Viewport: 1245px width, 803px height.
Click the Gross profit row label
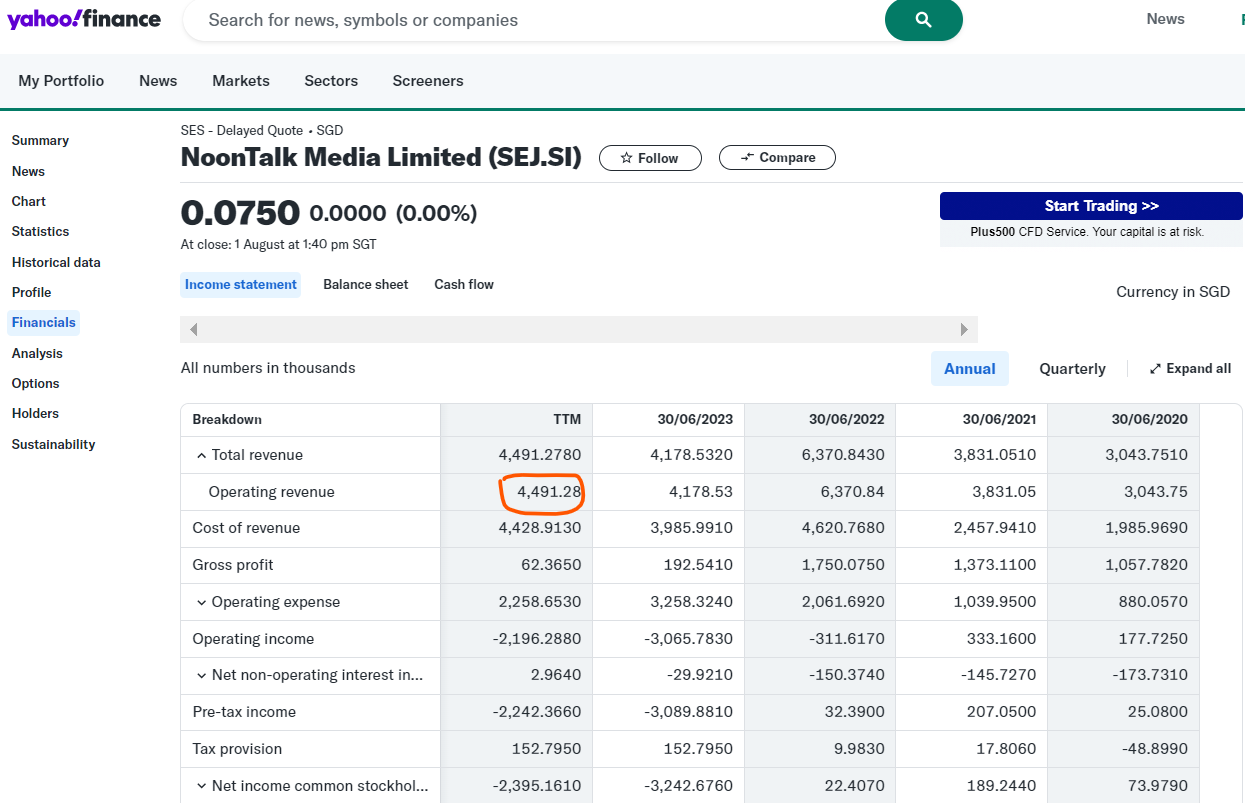tap(233, 565)
